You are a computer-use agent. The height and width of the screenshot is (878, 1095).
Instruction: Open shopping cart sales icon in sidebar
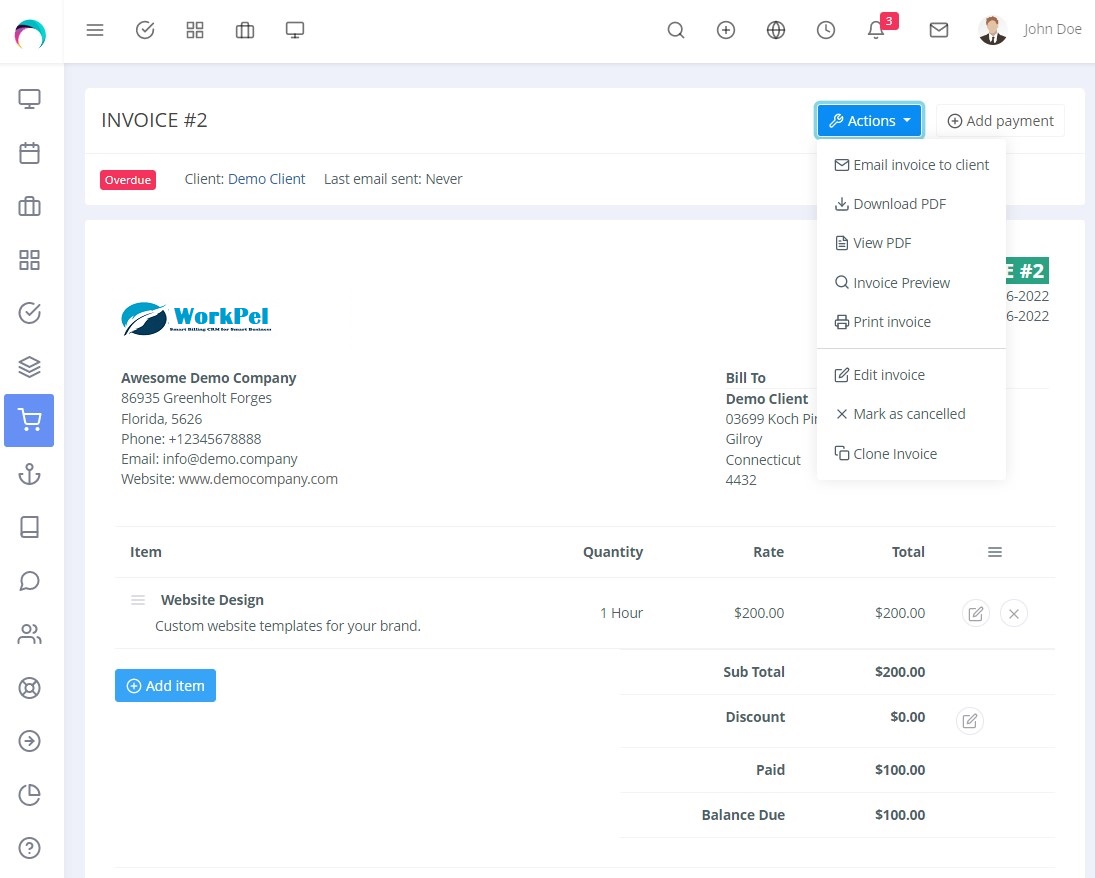(29, 420)
